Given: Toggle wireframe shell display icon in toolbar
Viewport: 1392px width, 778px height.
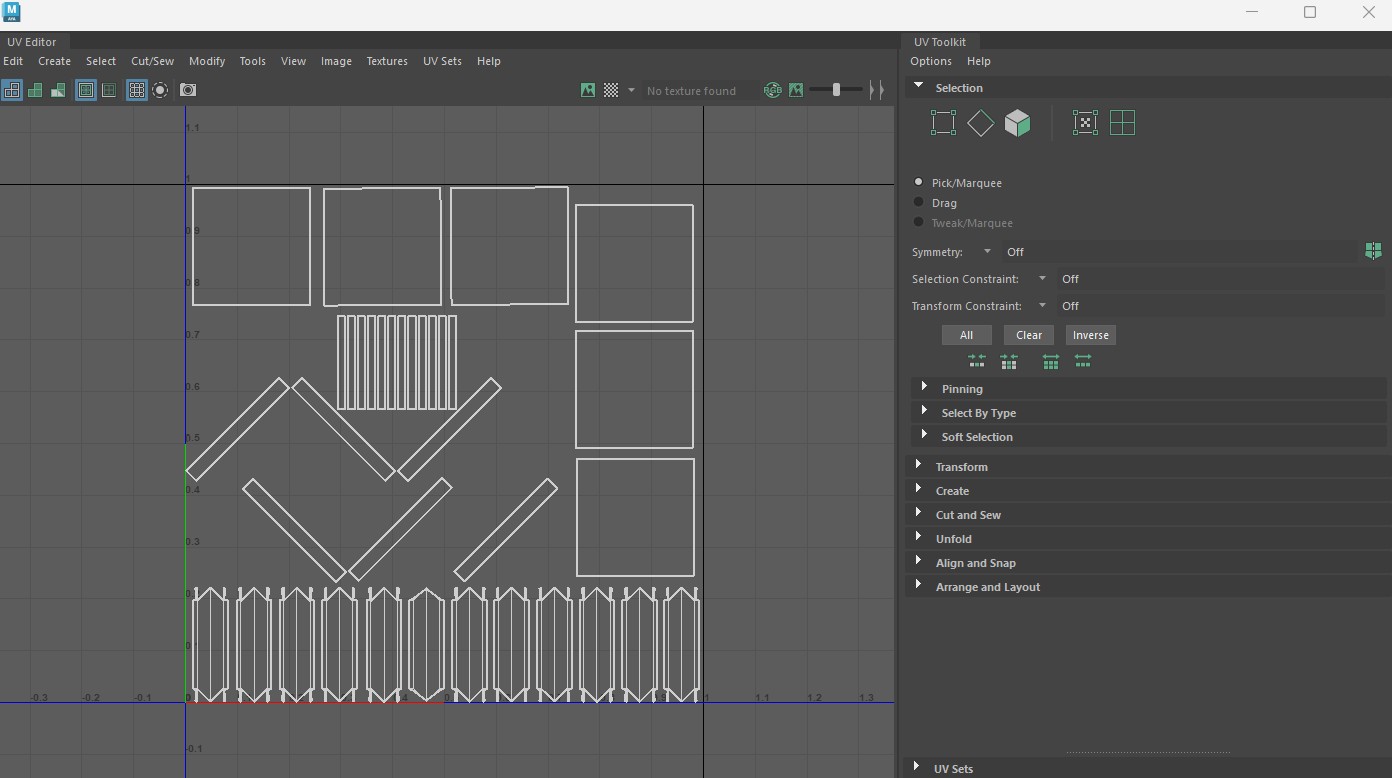Looking at the screenshot, I should (12, 90).
